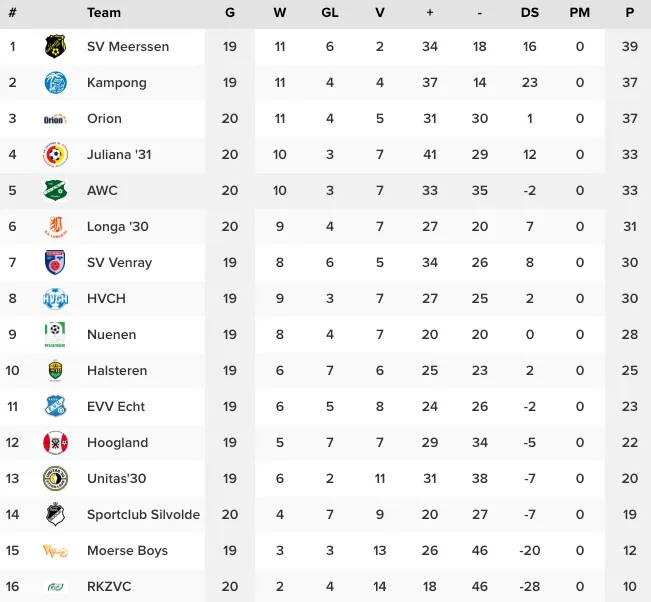The width and height of the screenshot is (651, 602).
Task: Sort by the W wins column header
Action: tap(279, 12)
